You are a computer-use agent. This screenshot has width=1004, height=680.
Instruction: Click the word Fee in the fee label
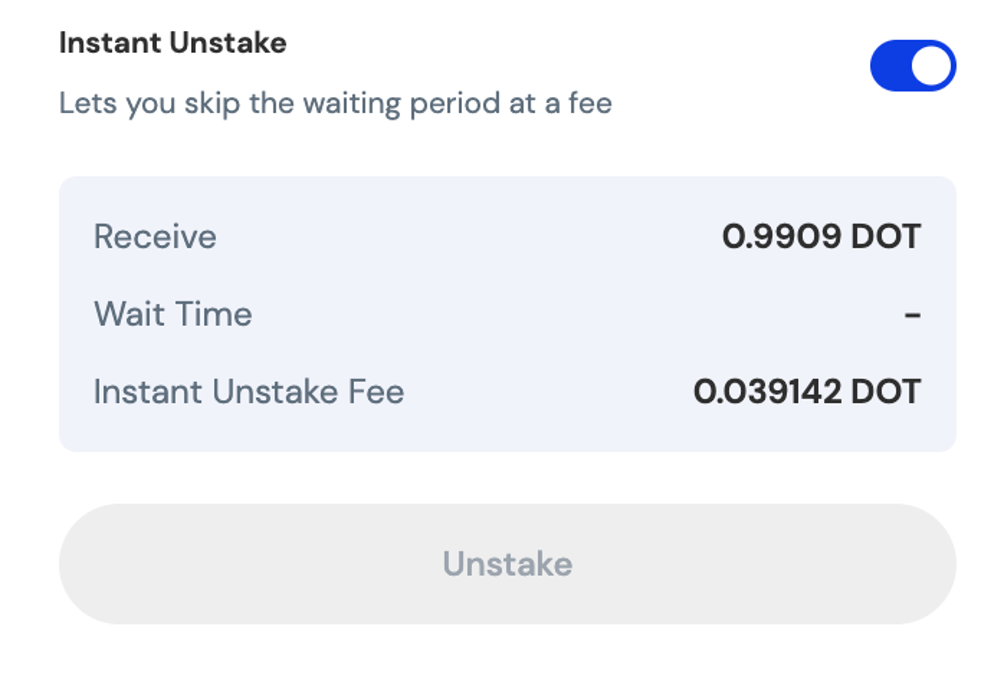(x=377, y=391)
